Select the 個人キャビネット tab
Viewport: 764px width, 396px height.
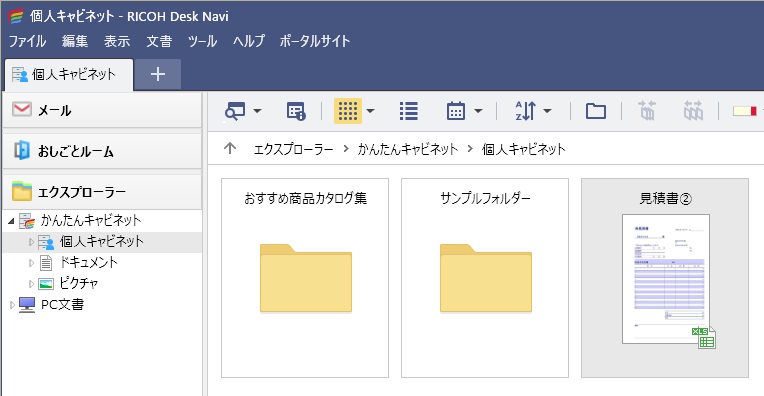coord(69,75)
